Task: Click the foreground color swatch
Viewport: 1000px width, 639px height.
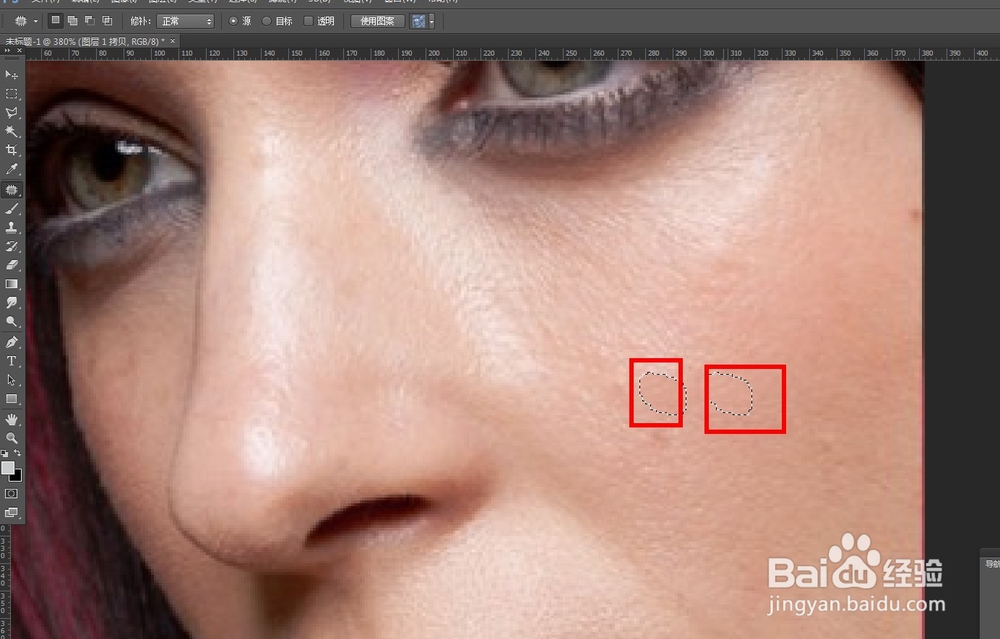Action: coord(8,468)
